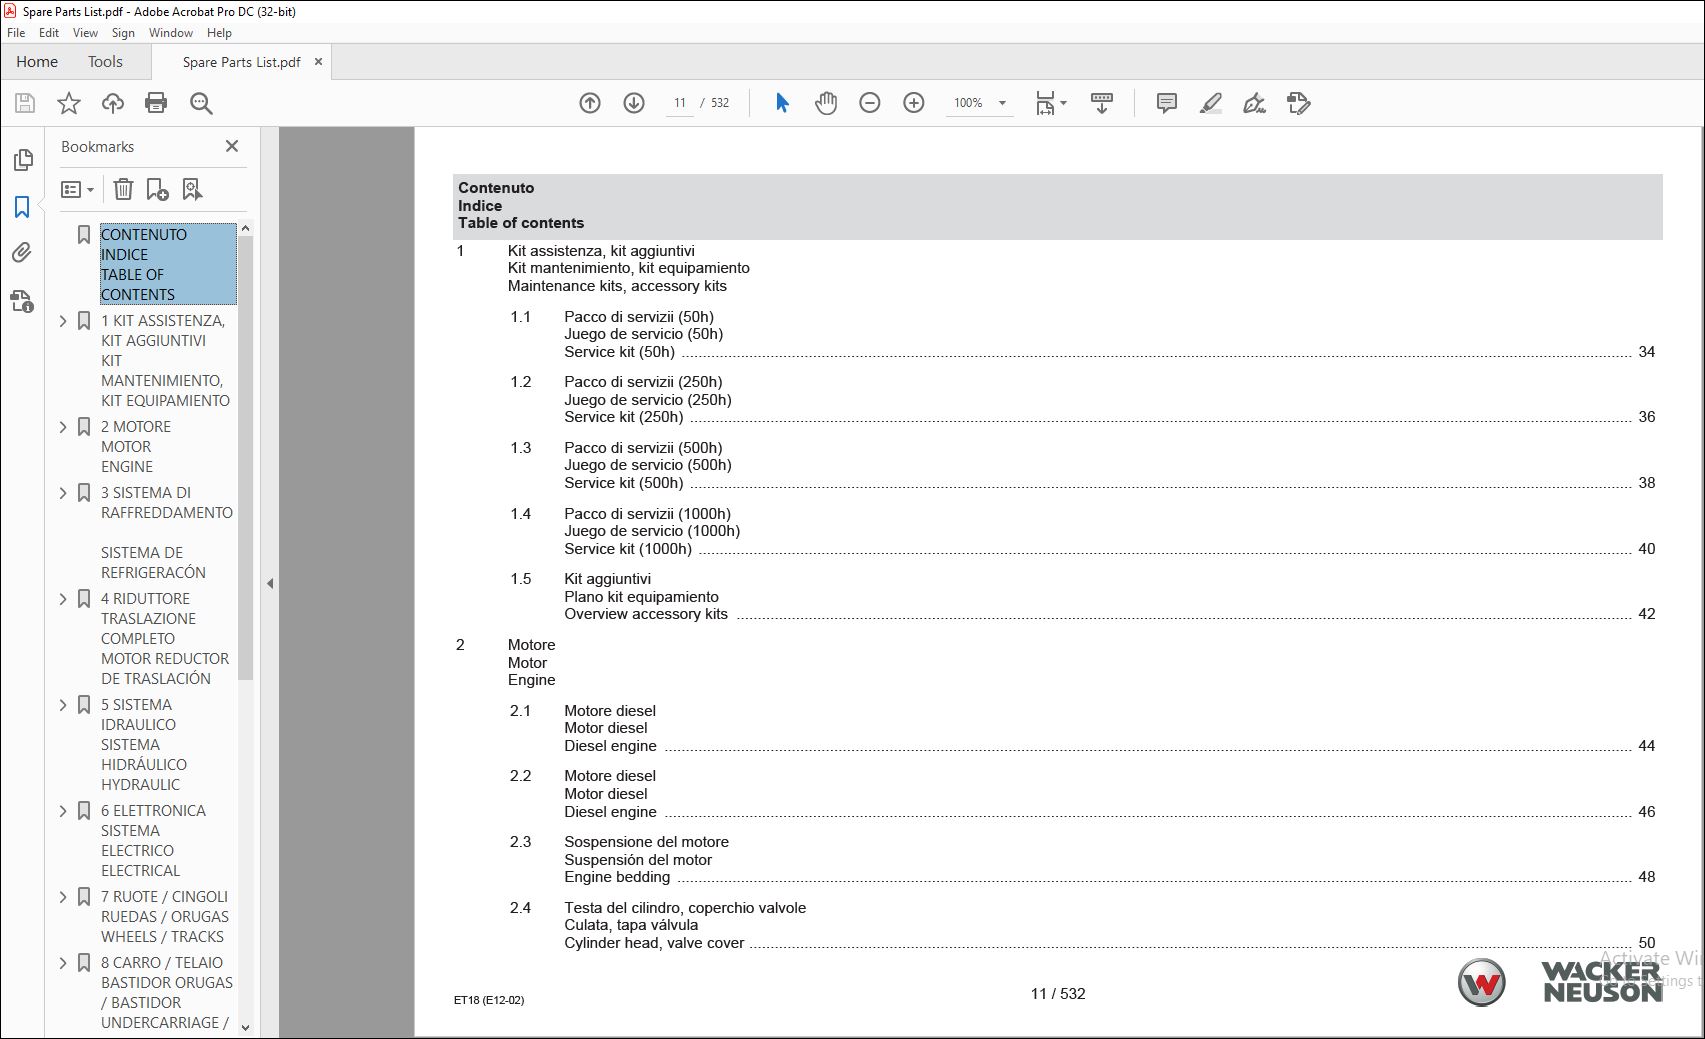Zoom out with the minus button
The width and height of the screenshot is (1705, 1039).
[x=870, y=103]
